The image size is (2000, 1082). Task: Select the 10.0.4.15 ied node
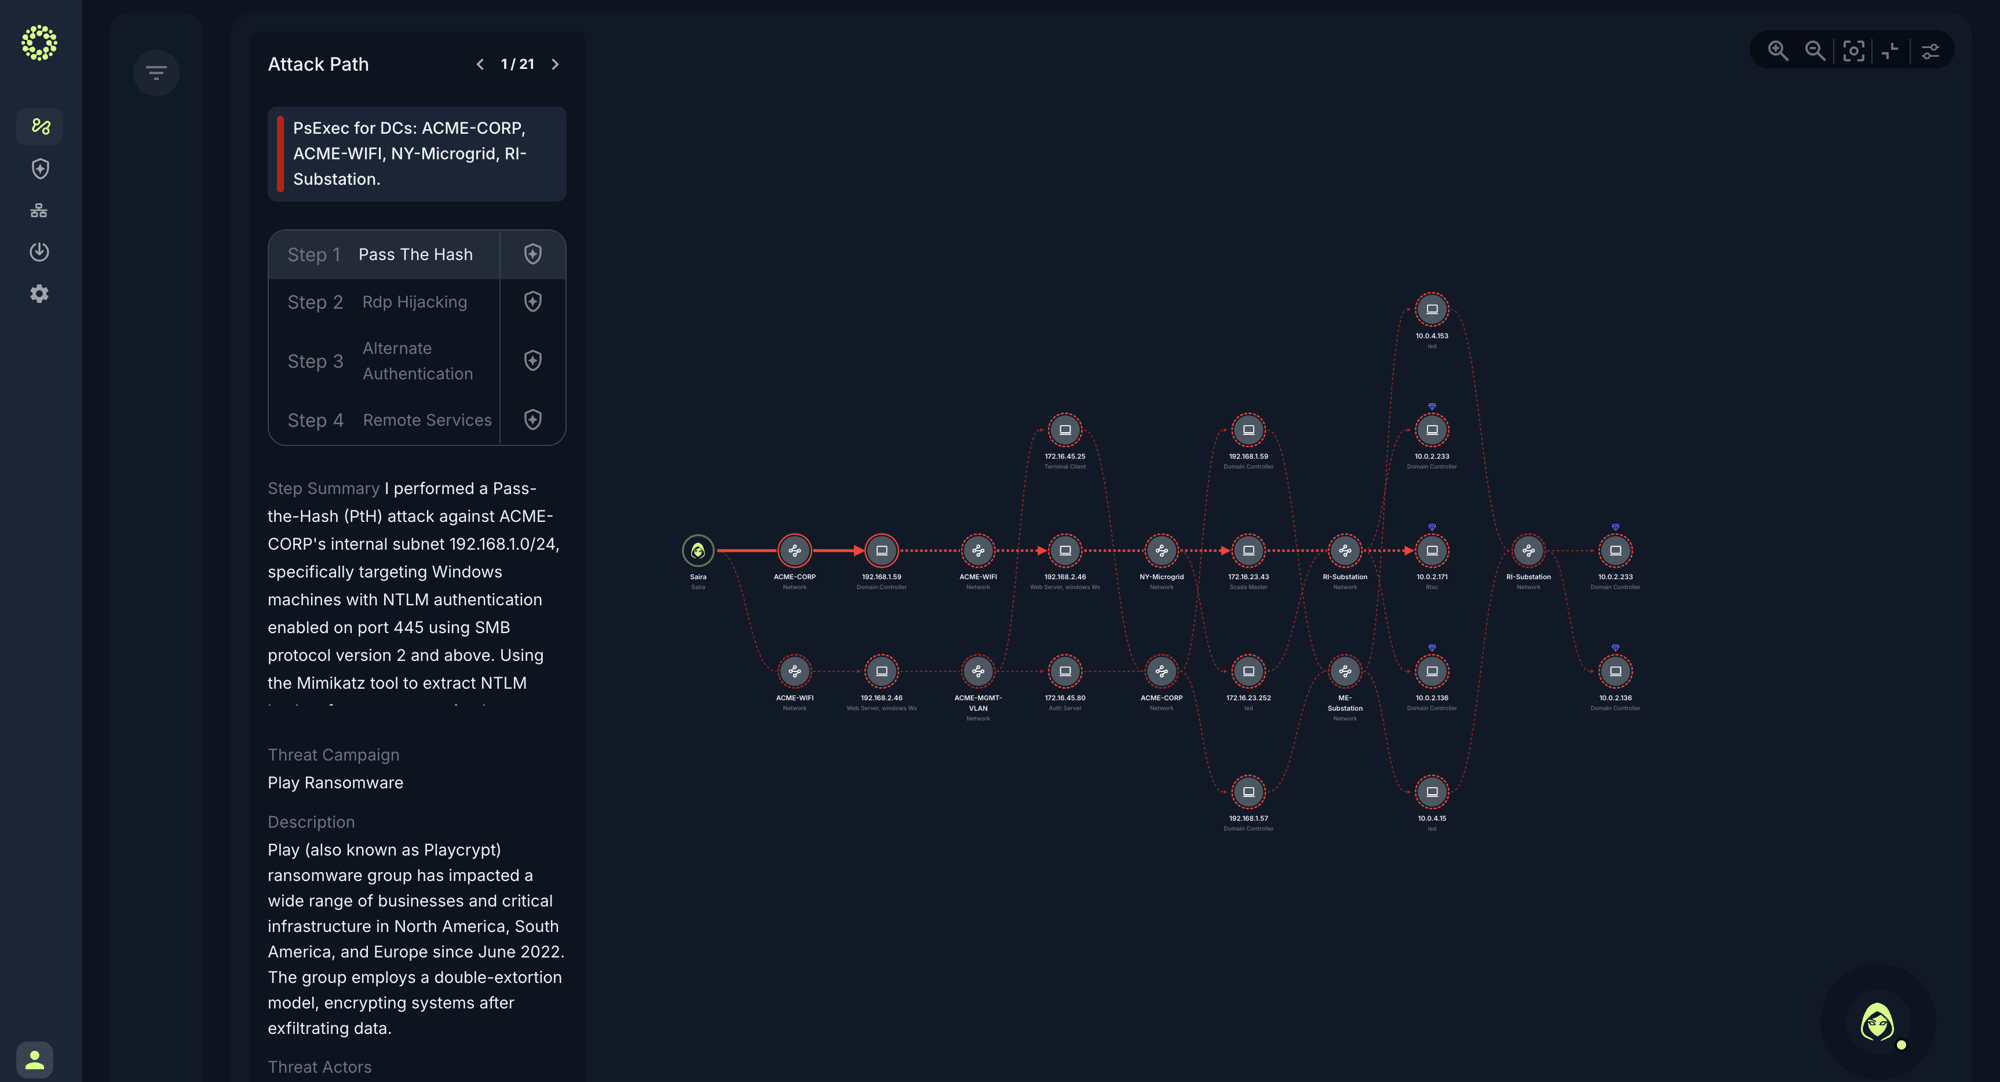click(1432, 792)
